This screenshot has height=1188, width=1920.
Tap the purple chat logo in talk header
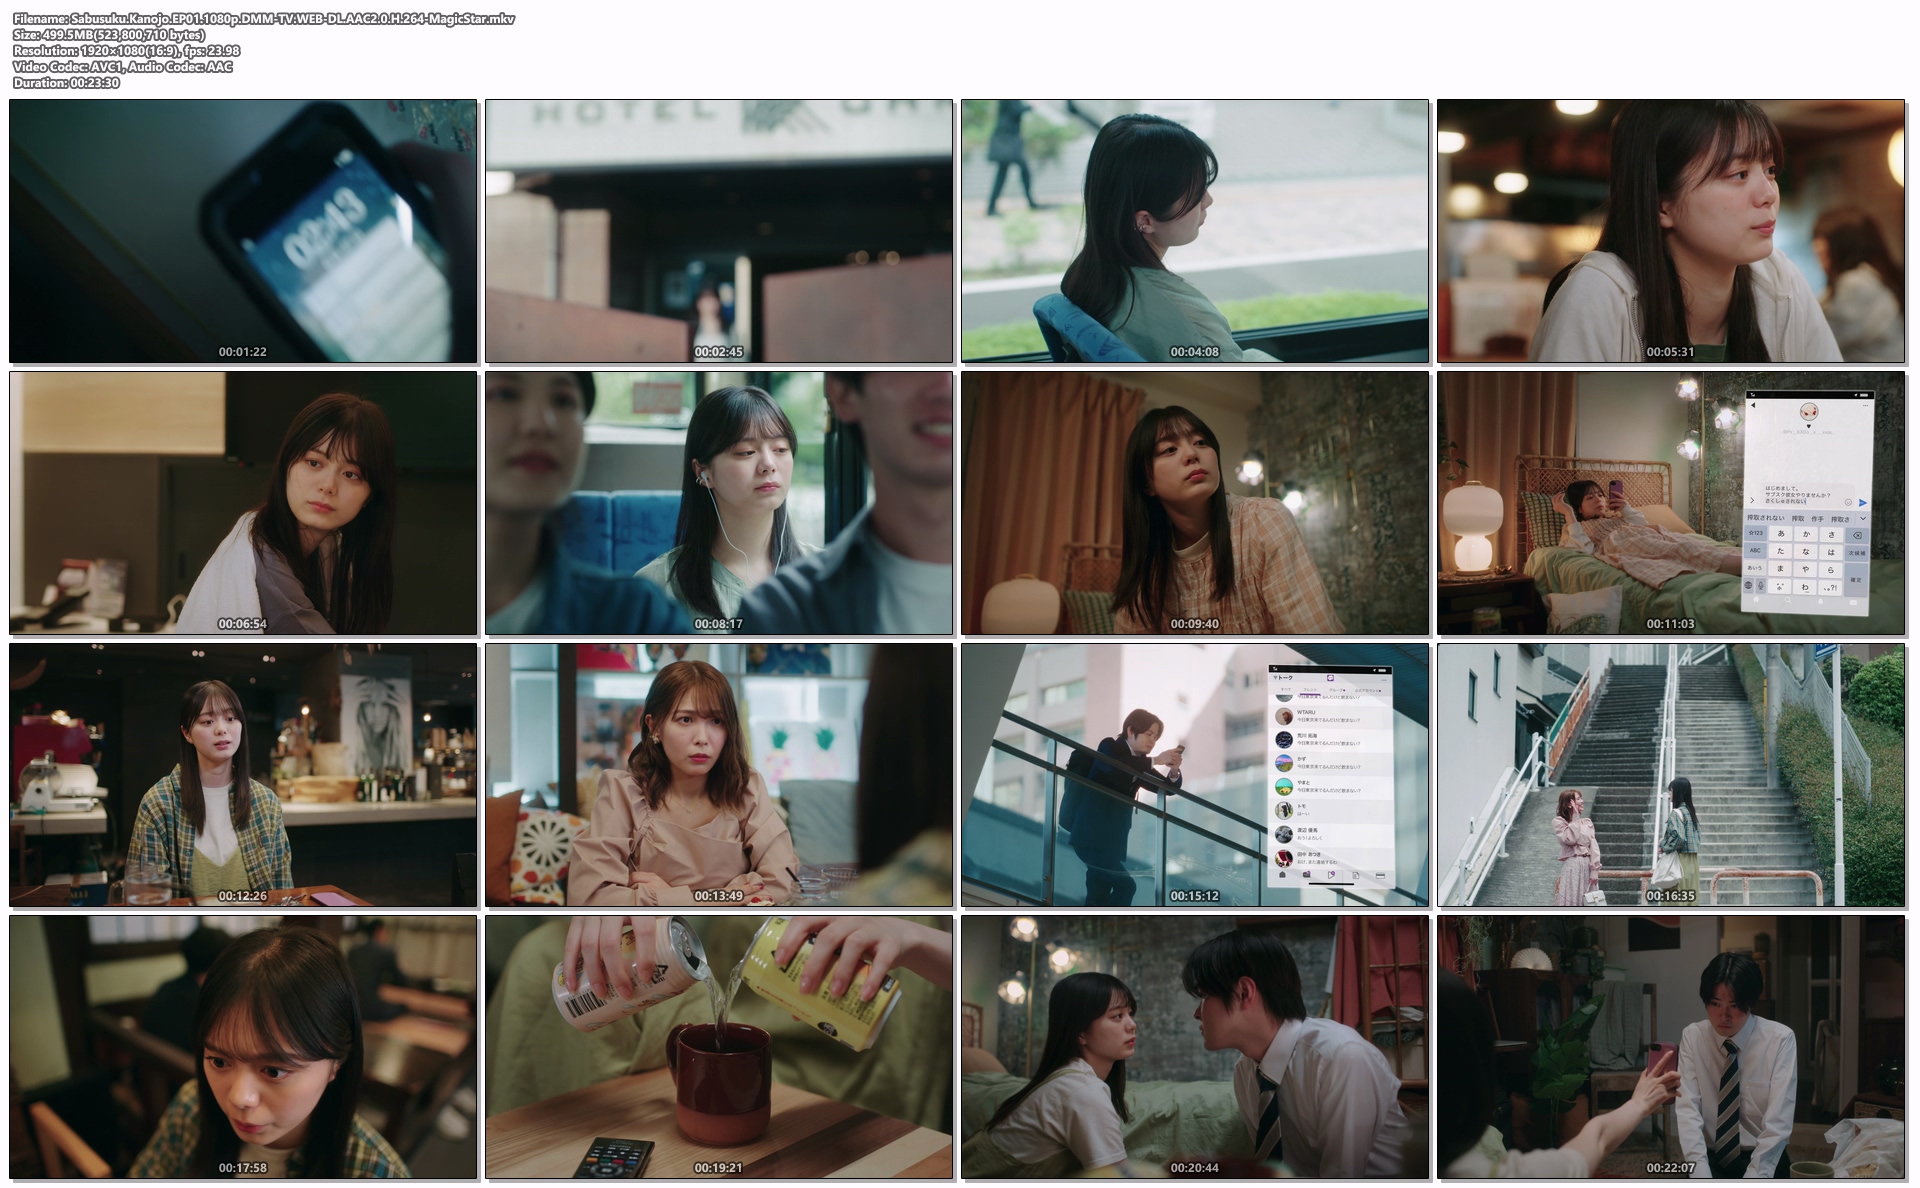coord(1330,679)
